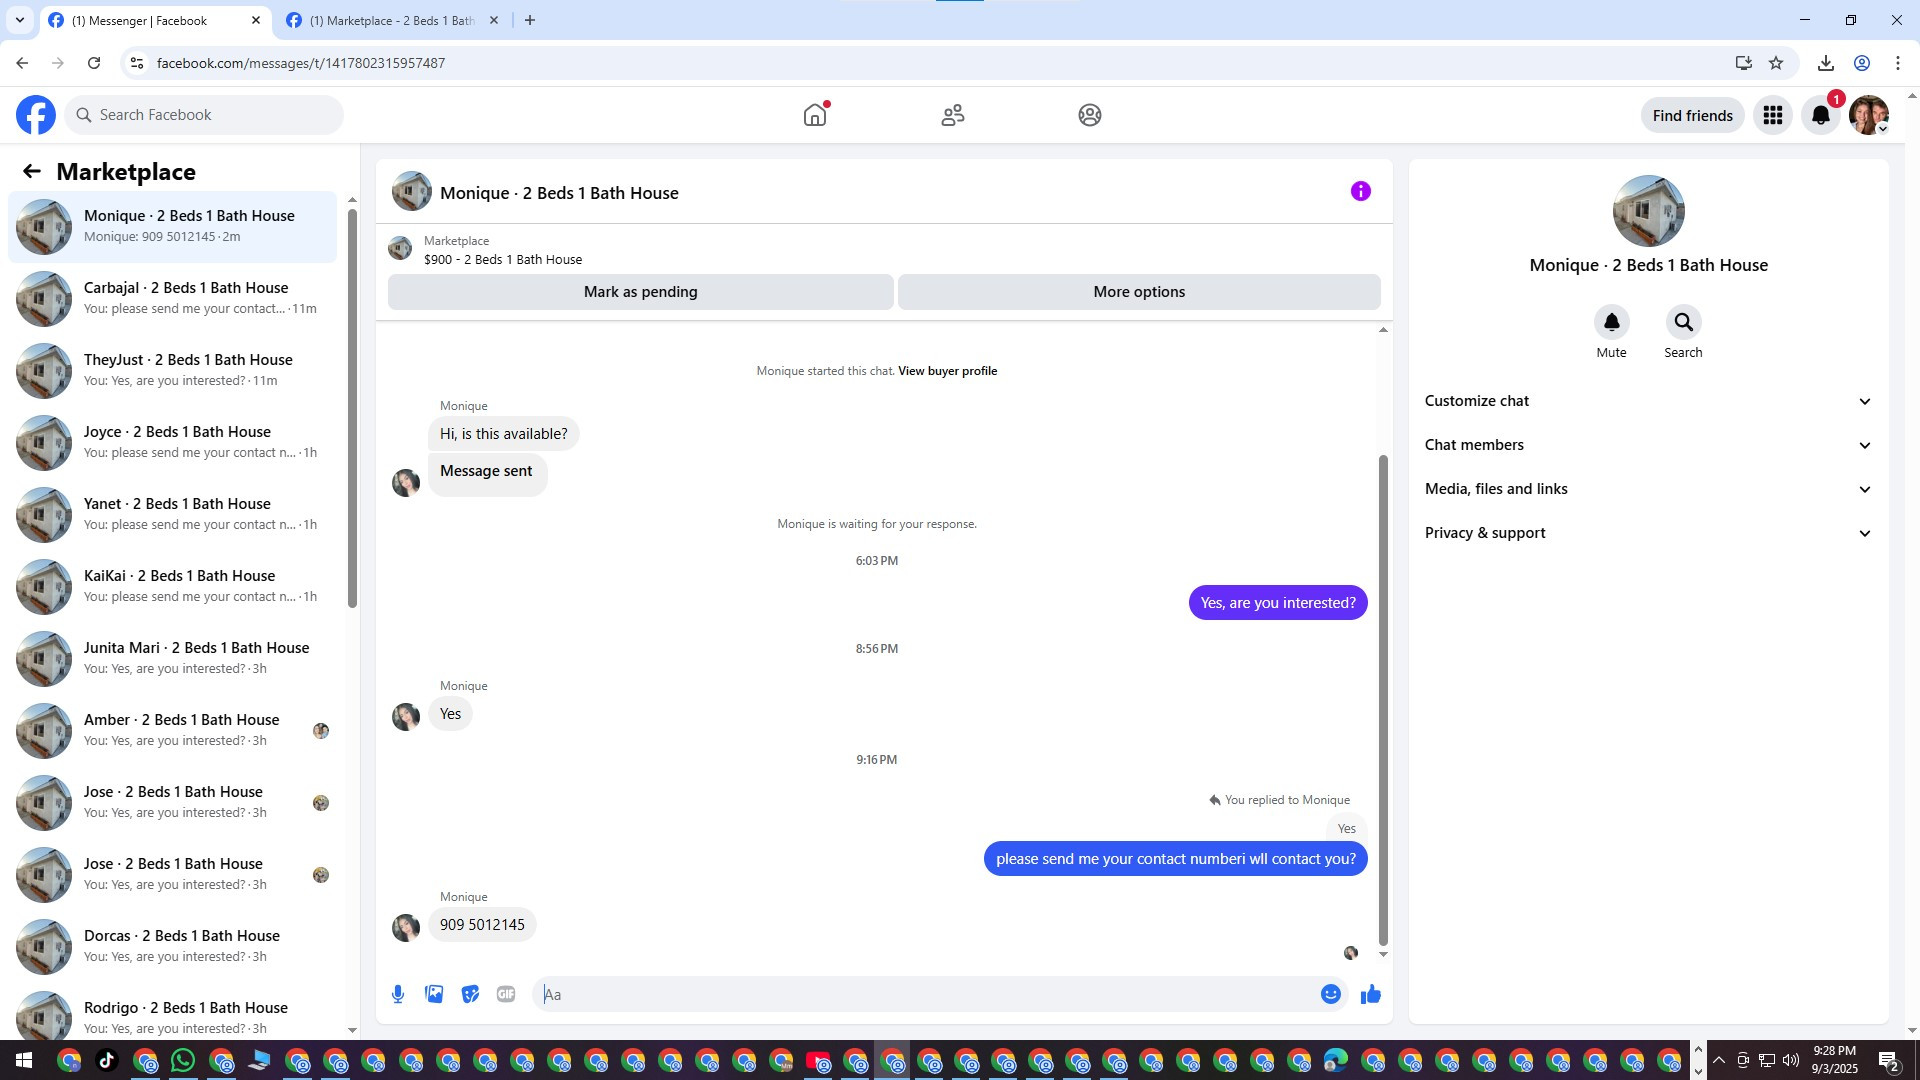Expand the Customize chat section
1920x1080 pixels.
(1648, 401)
